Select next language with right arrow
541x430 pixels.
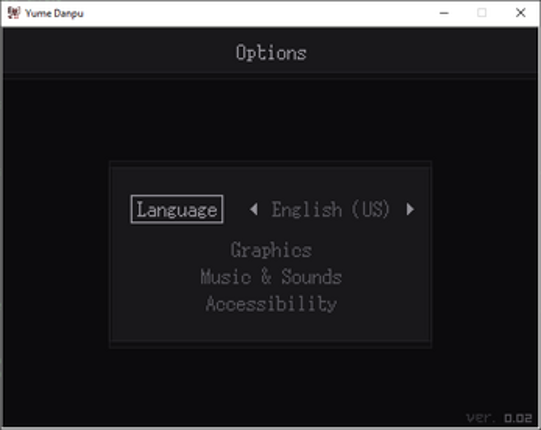point(410,209)
